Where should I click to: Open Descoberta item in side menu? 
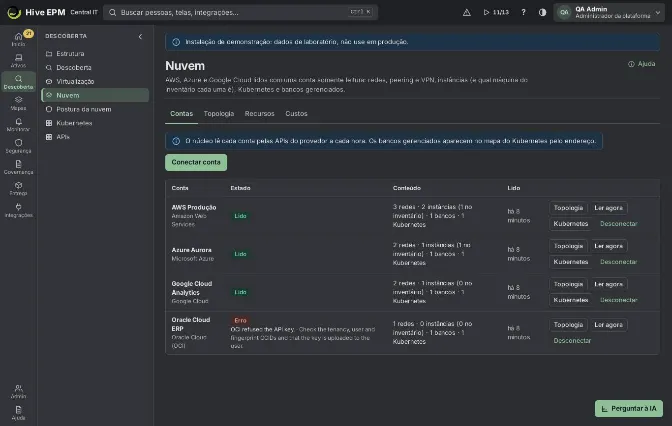[x=95, y=67]
